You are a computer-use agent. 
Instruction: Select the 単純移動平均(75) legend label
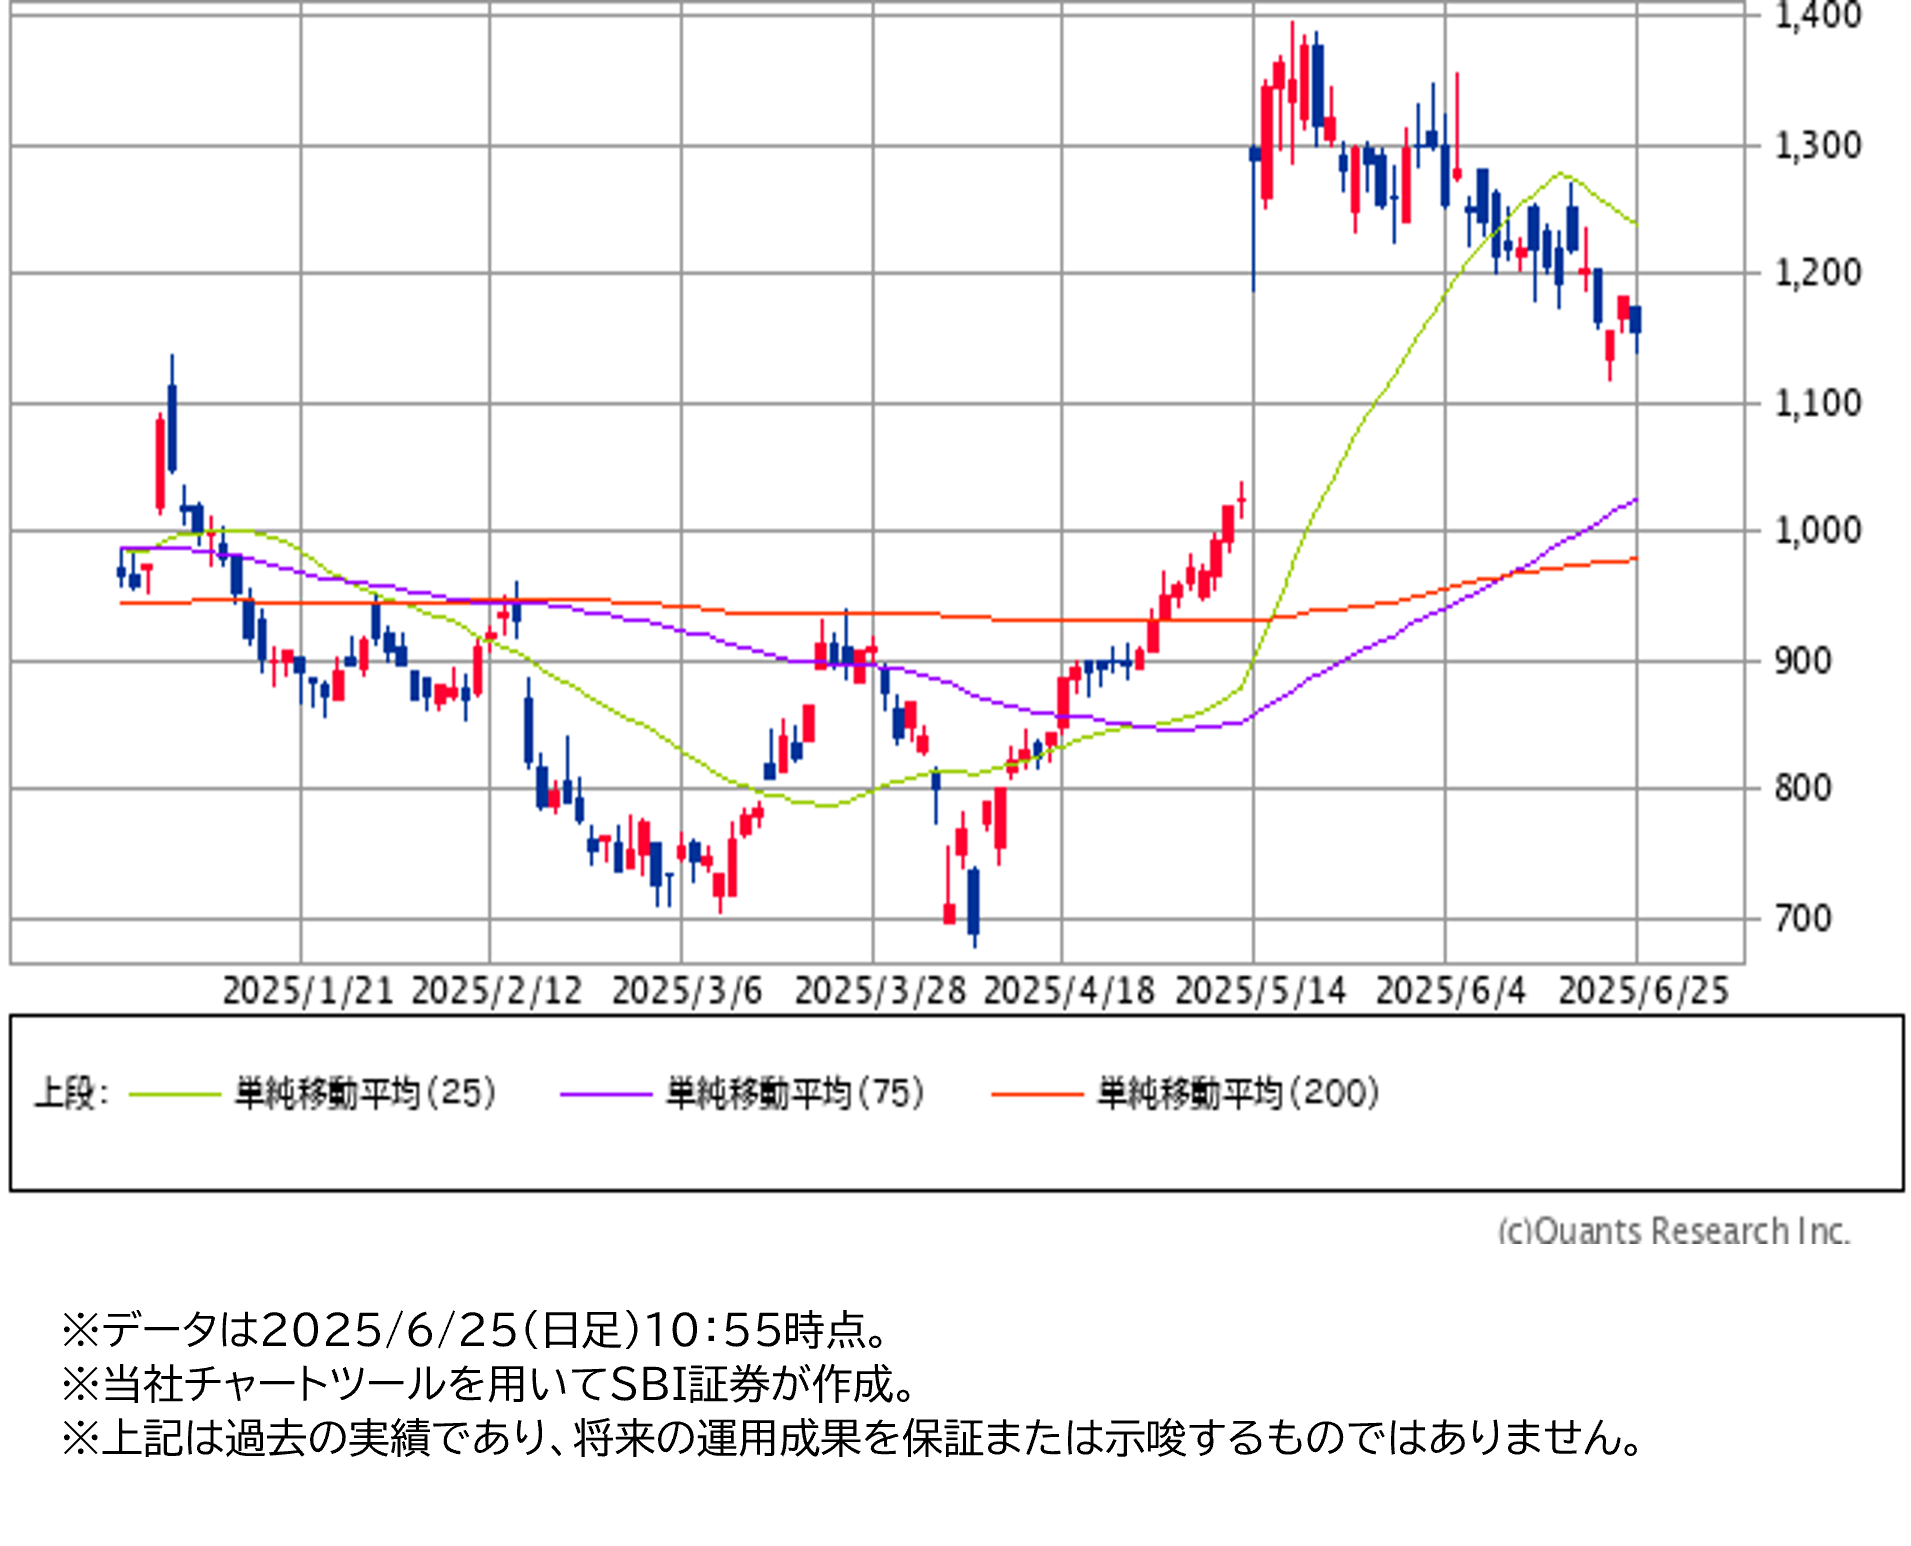pos(796,1093)
